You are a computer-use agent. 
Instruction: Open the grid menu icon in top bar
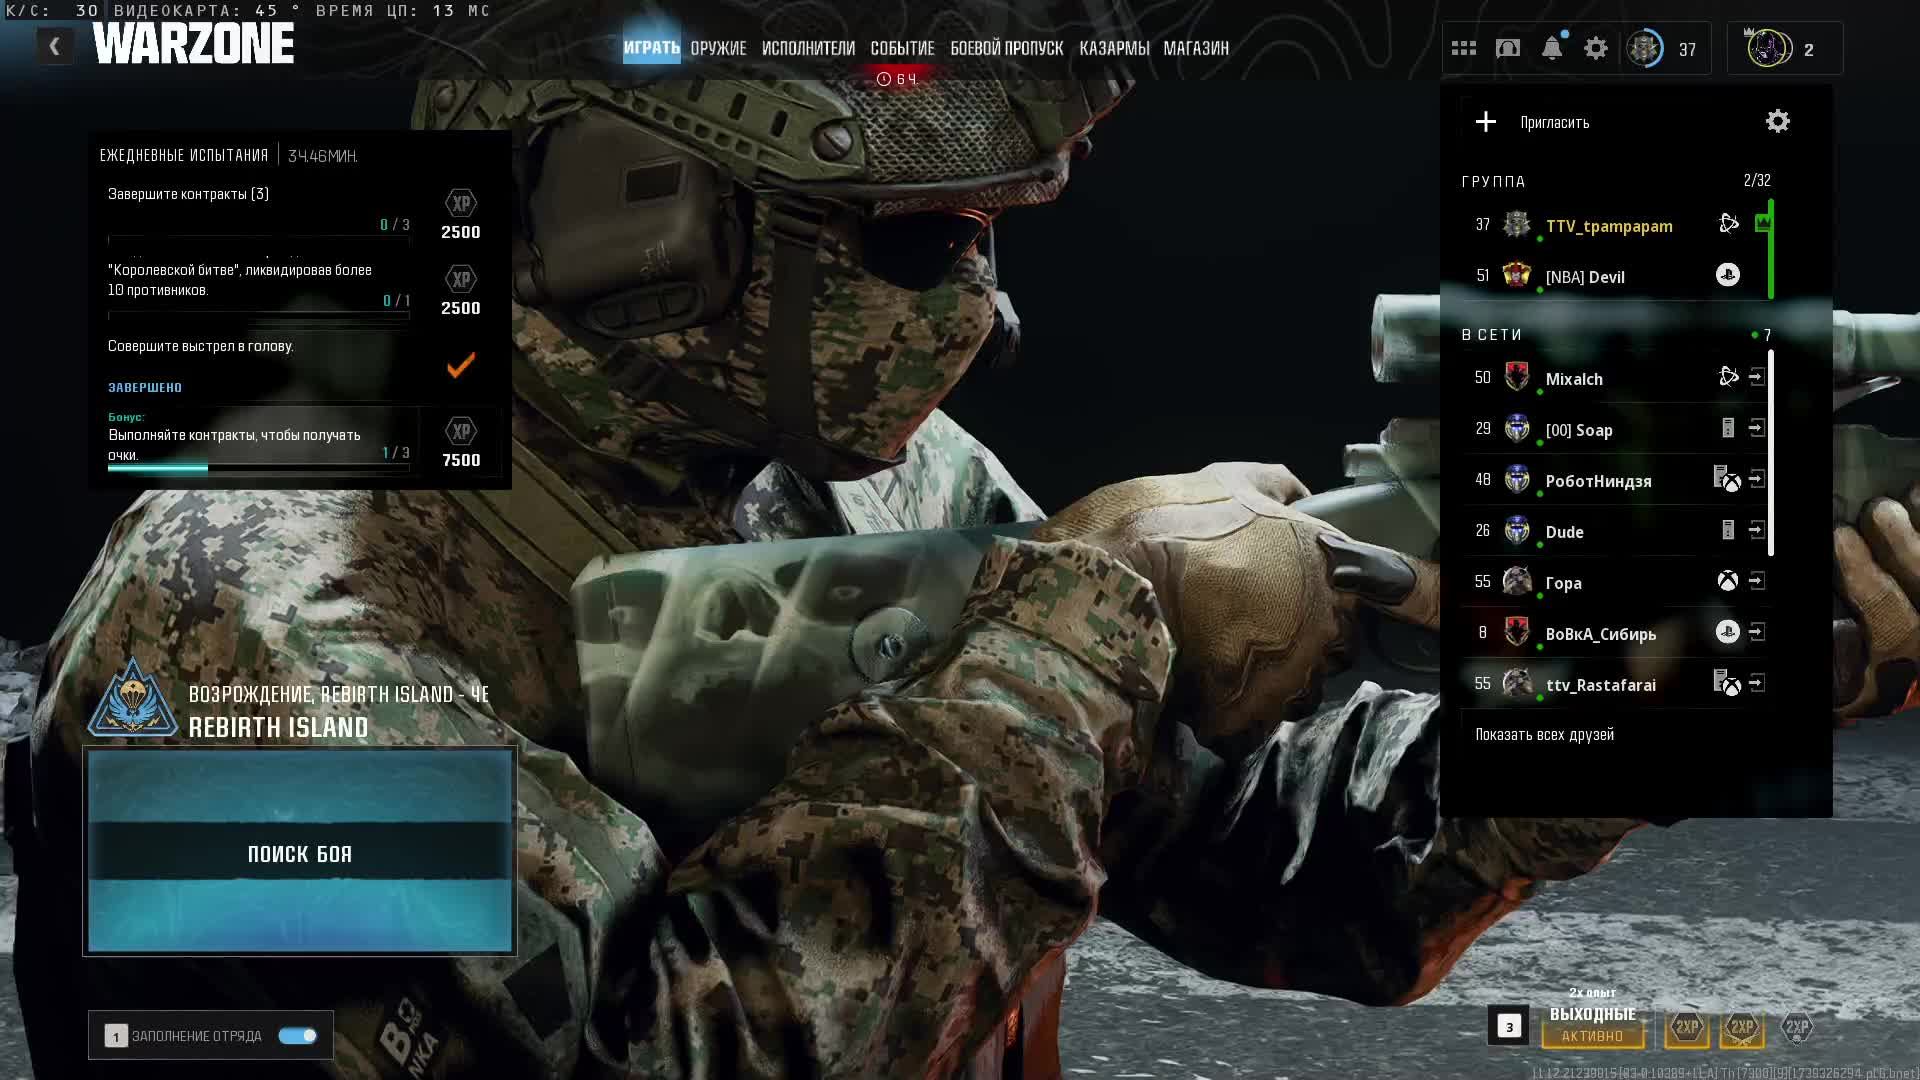[1464, 48]
